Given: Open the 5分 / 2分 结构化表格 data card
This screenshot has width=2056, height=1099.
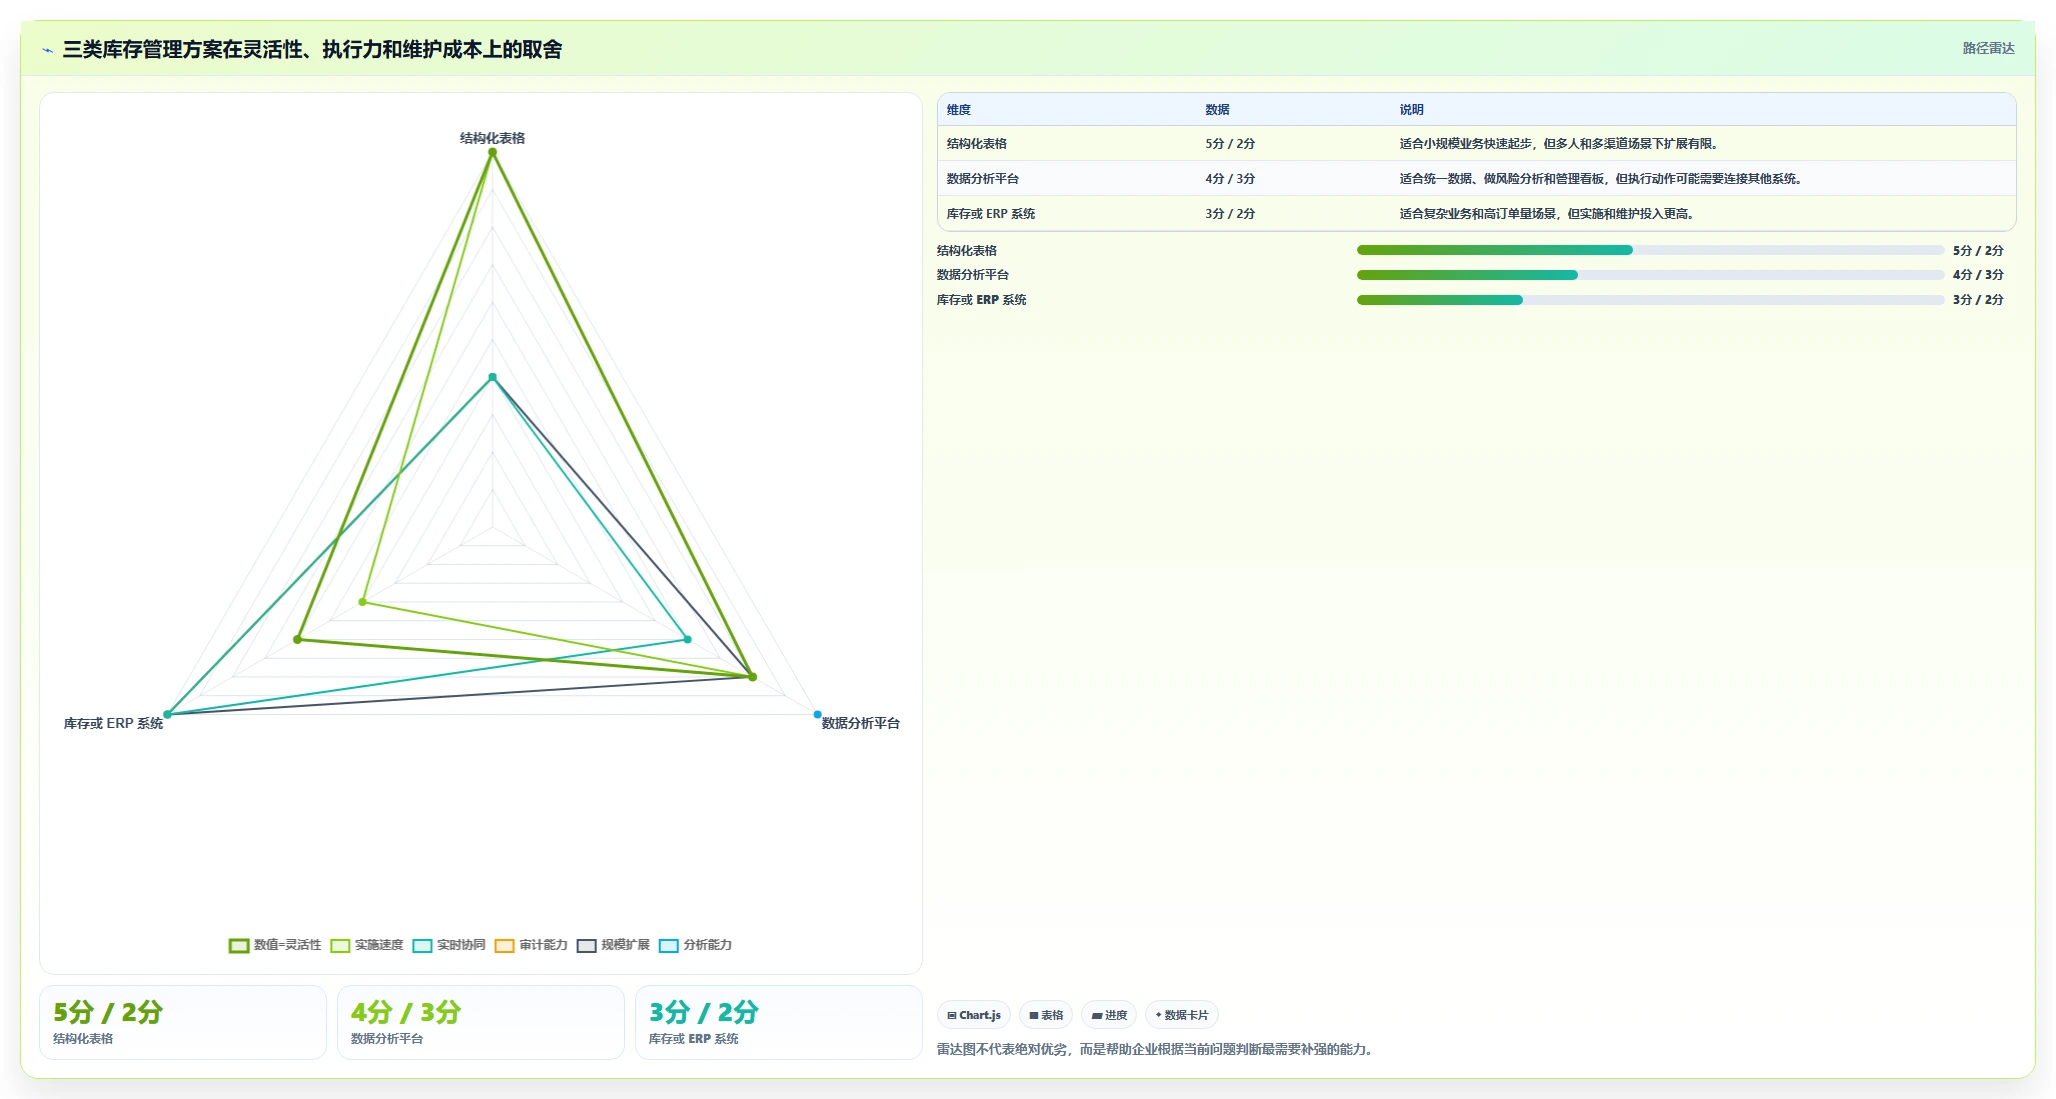Looking at the screenshot, I should (183, 1022).
